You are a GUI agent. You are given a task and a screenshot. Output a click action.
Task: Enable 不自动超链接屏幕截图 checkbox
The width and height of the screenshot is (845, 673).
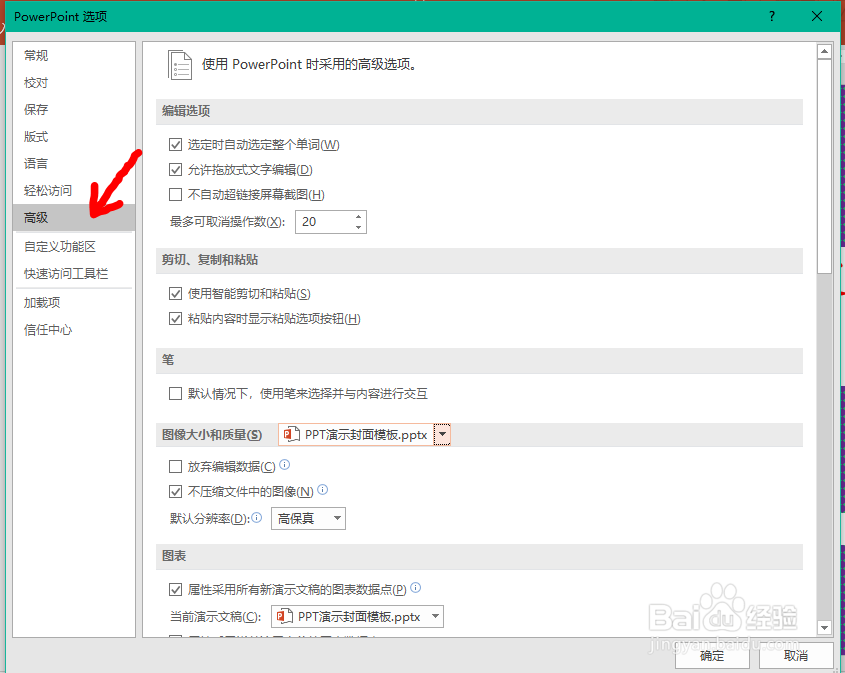(175, 195)
